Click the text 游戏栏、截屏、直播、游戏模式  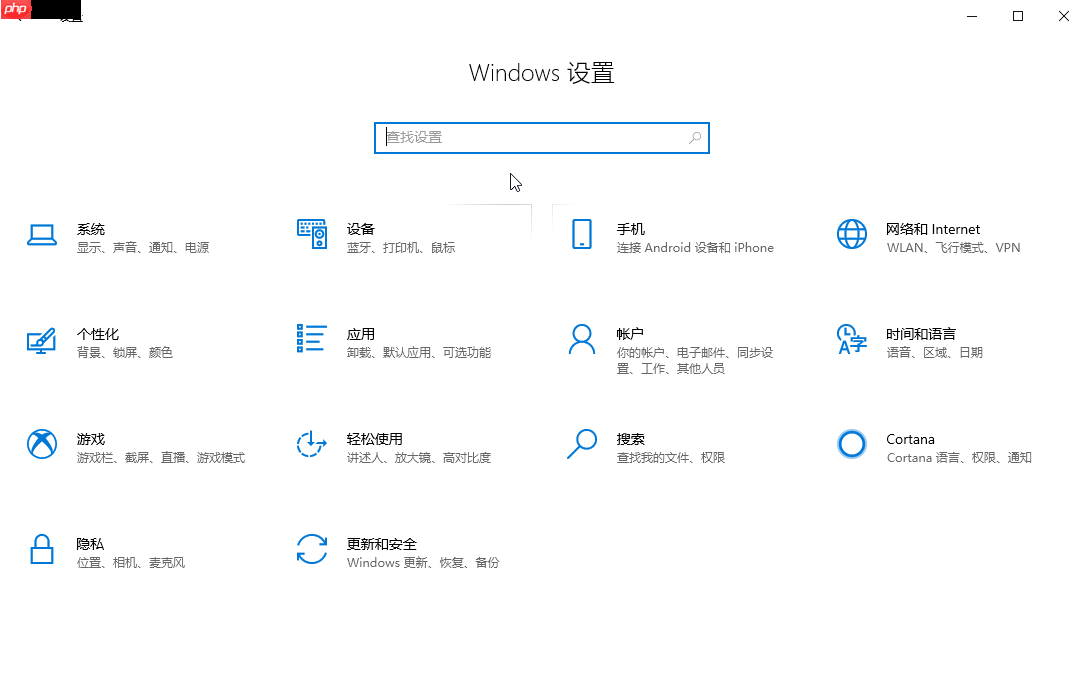[x=161, y=458]
